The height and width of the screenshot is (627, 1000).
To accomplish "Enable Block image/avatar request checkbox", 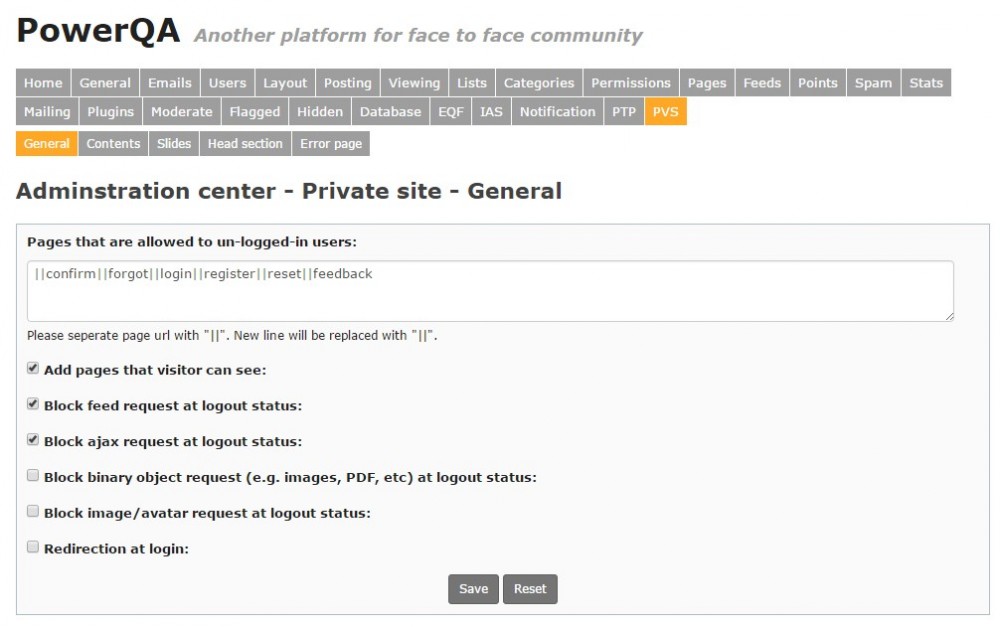I will [x=33, y=512].
